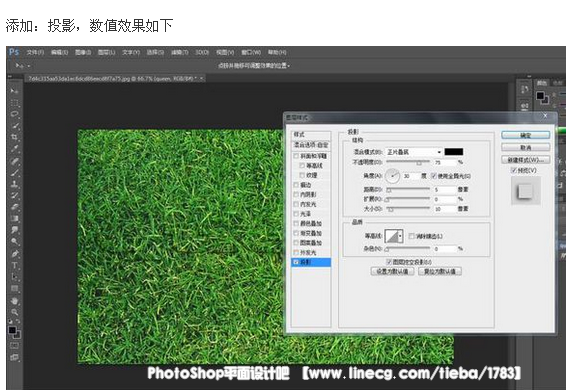Select the Gradient tool
The width and height of the screenshot is (571, 390).
[x=14, y=218]
